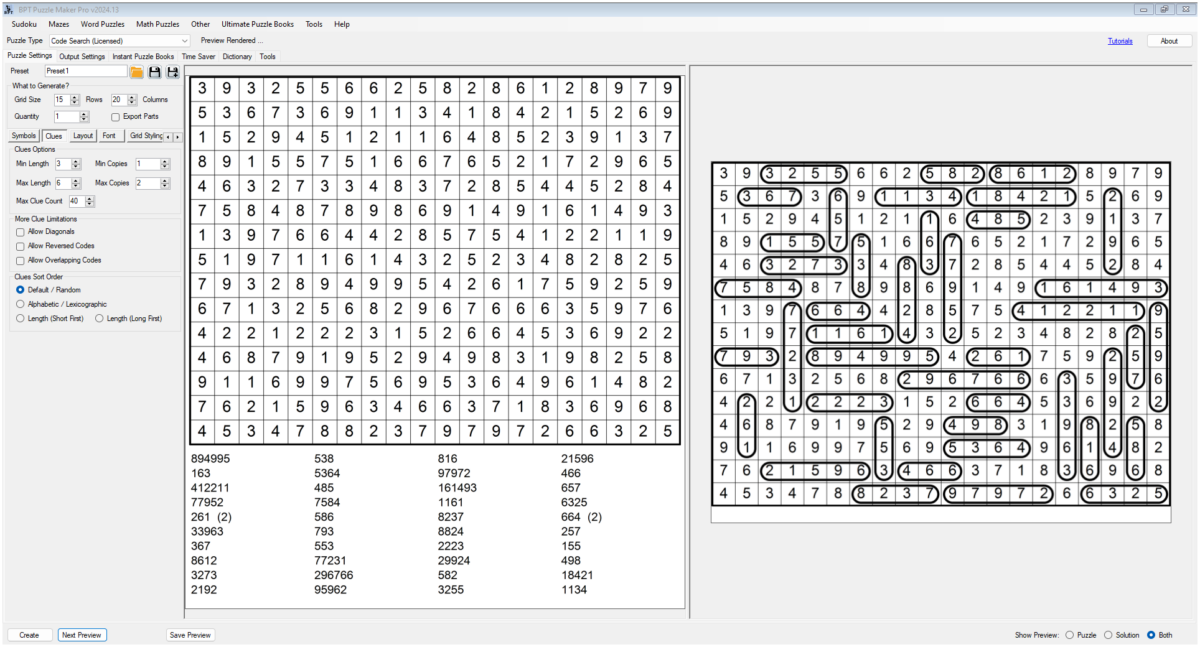The image size is (1200, 647).
Task: Click the About button
Action: point(1169,41)
